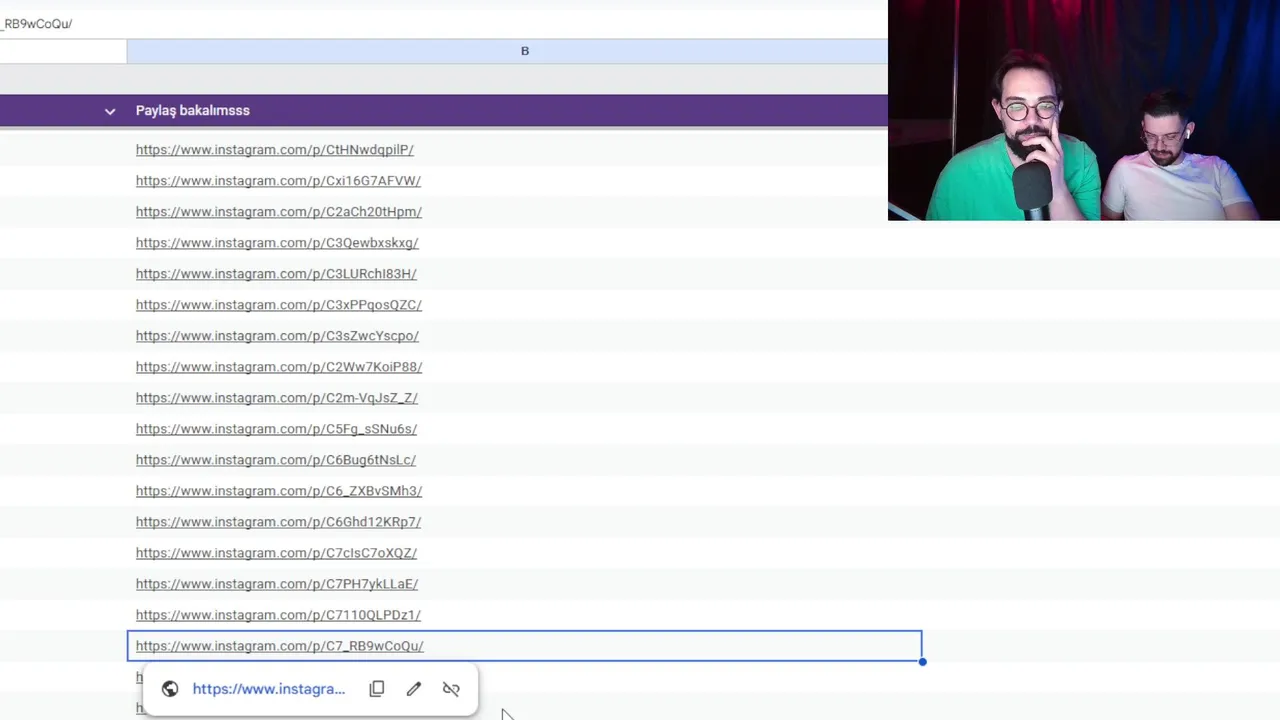Open link ending C2Ww7KoiP88/
Viewport: 1280px width, 720px height.
tap(279, 367)
